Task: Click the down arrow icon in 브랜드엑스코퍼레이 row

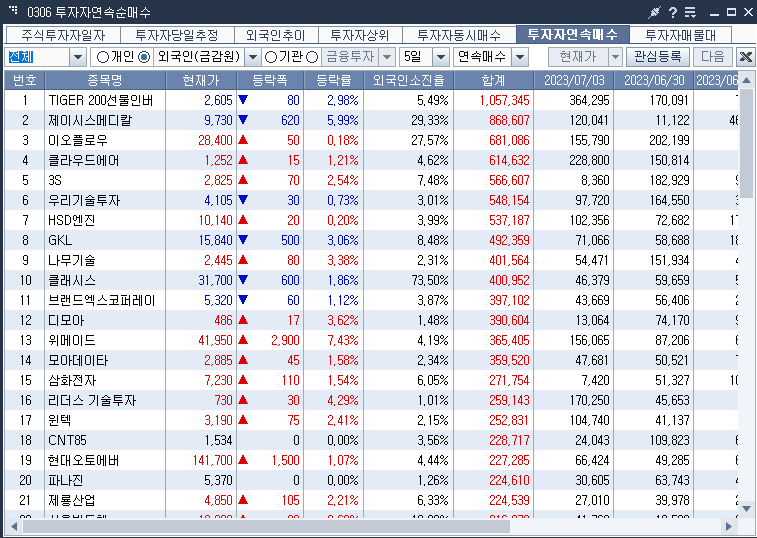Action: pyautogui.click(x=243, y=299)
